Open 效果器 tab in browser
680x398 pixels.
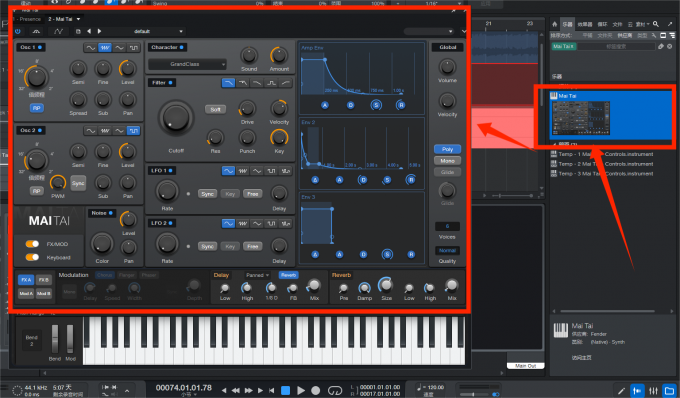(x=585, y=24)
